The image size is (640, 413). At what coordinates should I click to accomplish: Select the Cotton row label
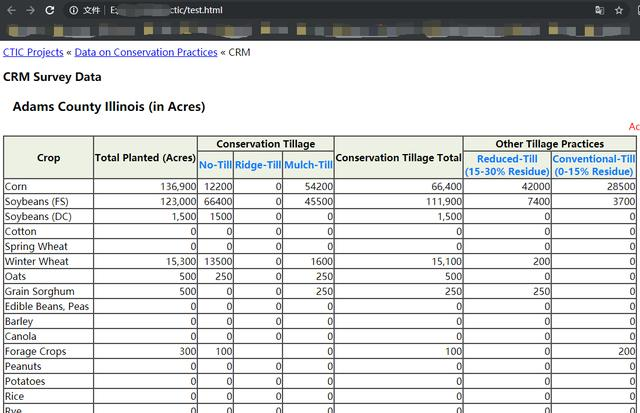pyautogui.click(x=21, y=231)
